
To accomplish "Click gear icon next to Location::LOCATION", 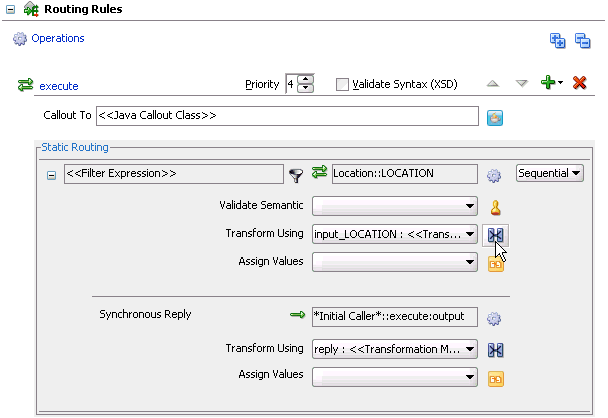I will pos(494,175).
